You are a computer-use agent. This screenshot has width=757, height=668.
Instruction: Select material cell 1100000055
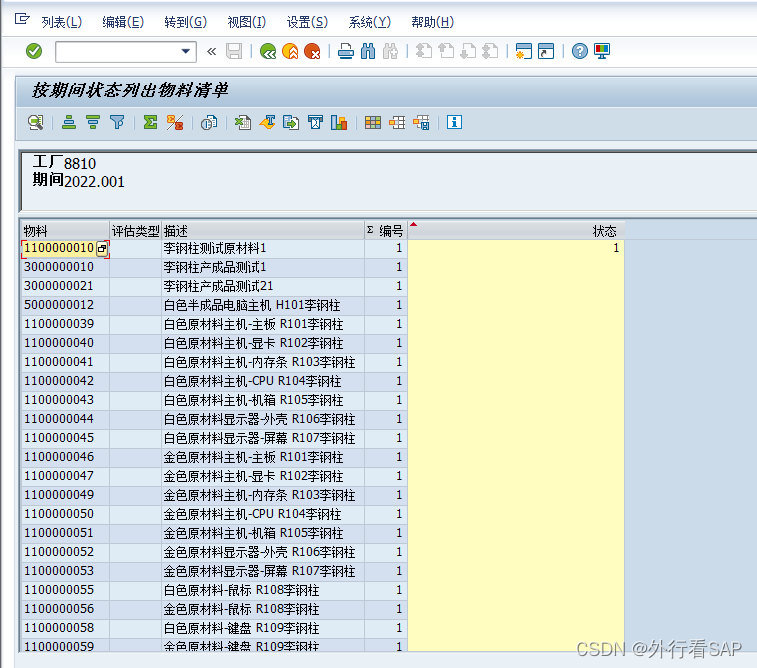(x=65, y=590)
